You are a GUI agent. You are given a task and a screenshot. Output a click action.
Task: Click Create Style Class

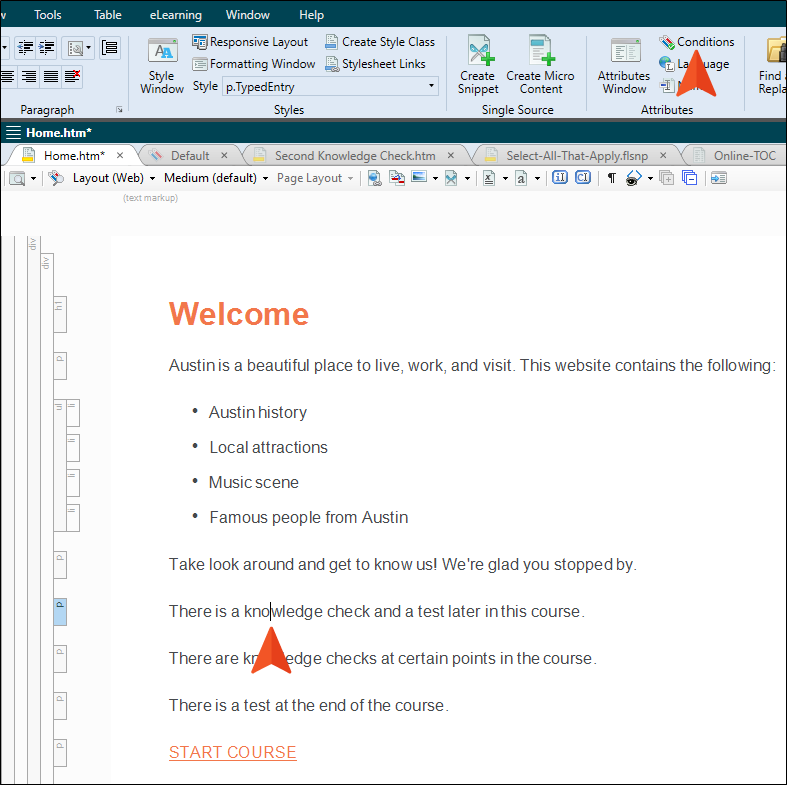click(x=379, y=42)
